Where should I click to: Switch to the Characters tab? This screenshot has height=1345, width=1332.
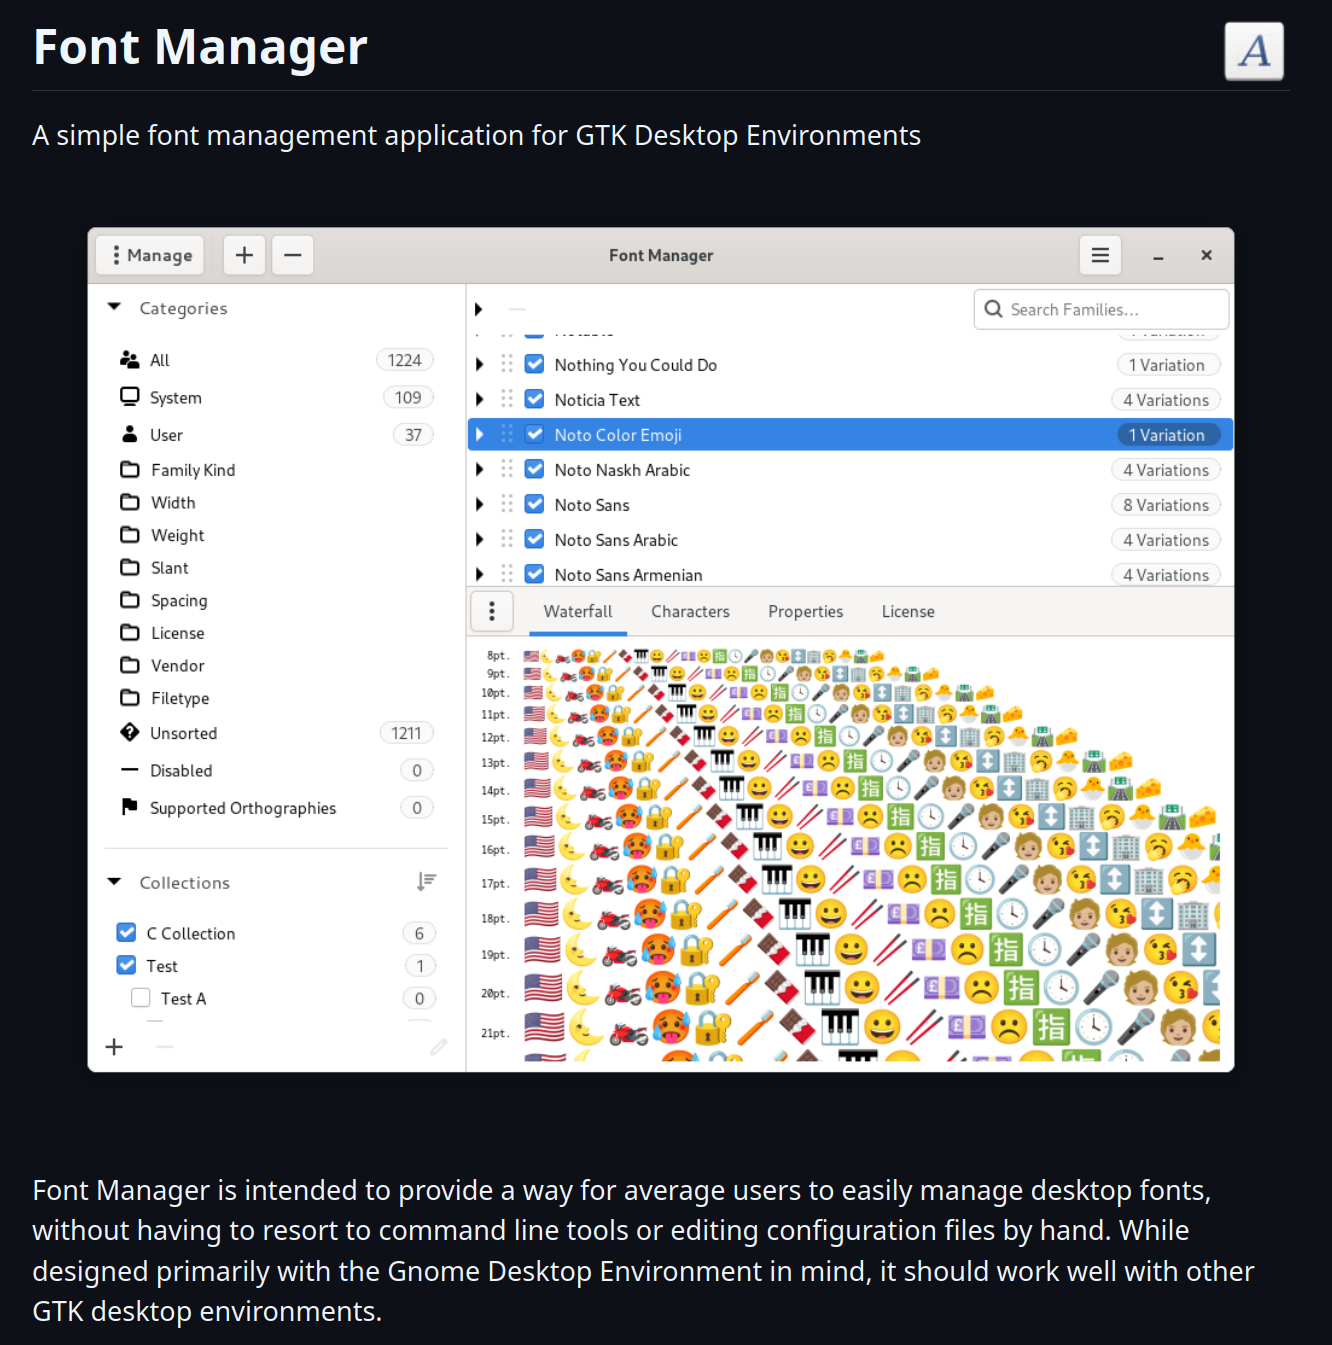click(690, 611)
